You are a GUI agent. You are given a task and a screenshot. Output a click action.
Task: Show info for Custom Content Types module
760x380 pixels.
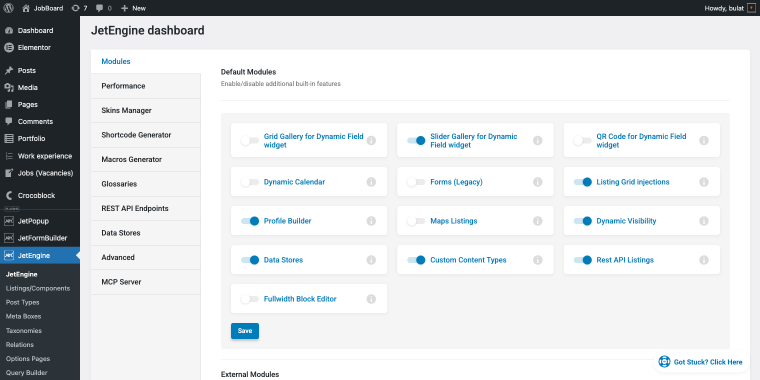point(538,260)
